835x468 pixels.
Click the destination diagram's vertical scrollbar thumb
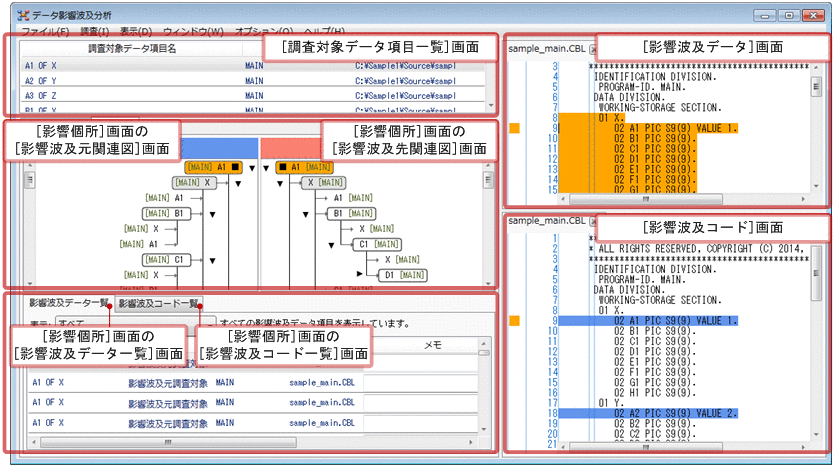pos(488,180)
